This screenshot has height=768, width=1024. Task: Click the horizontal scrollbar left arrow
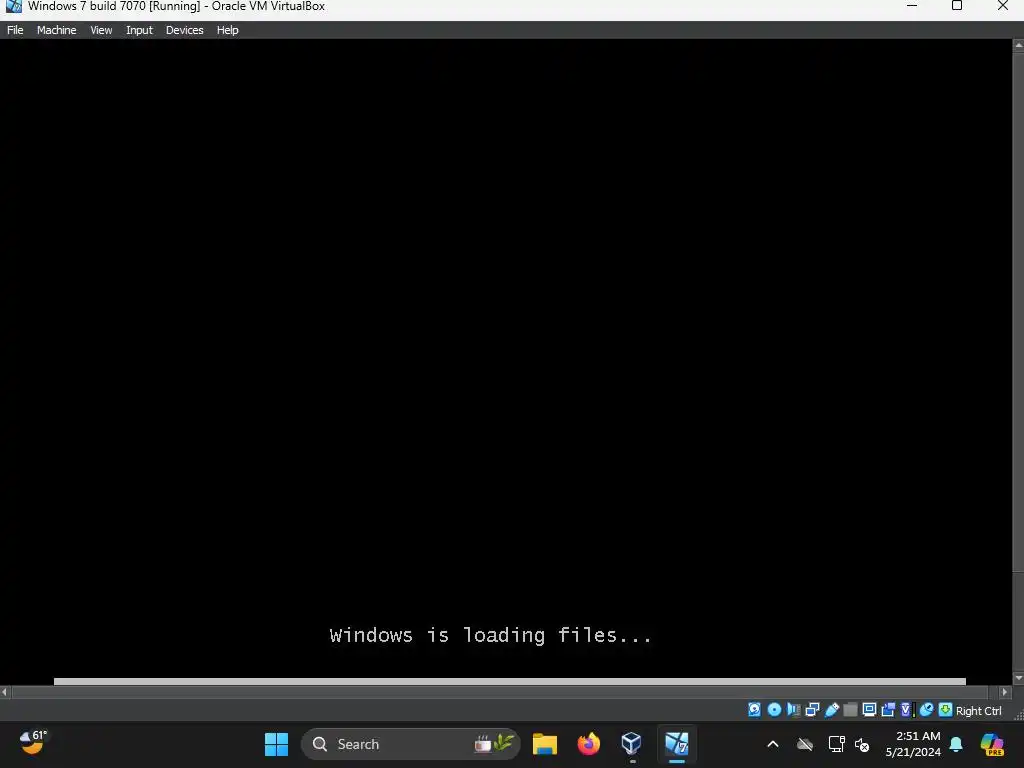click(x=5, y=692)
